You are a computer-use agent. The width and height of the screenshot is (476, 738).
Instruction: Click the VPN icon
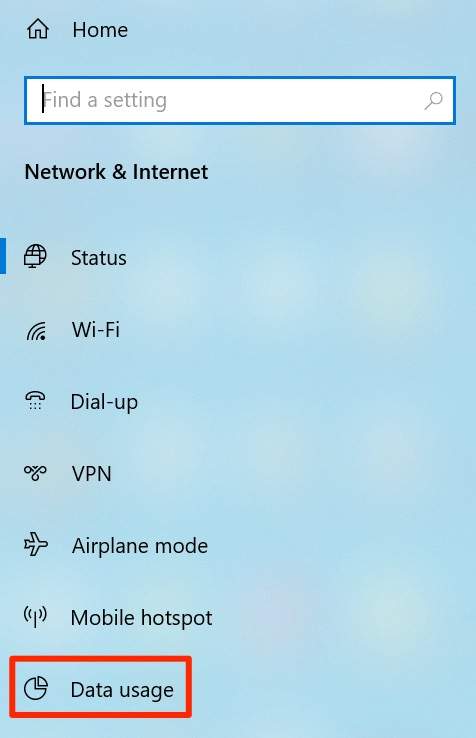click(35, 473)
